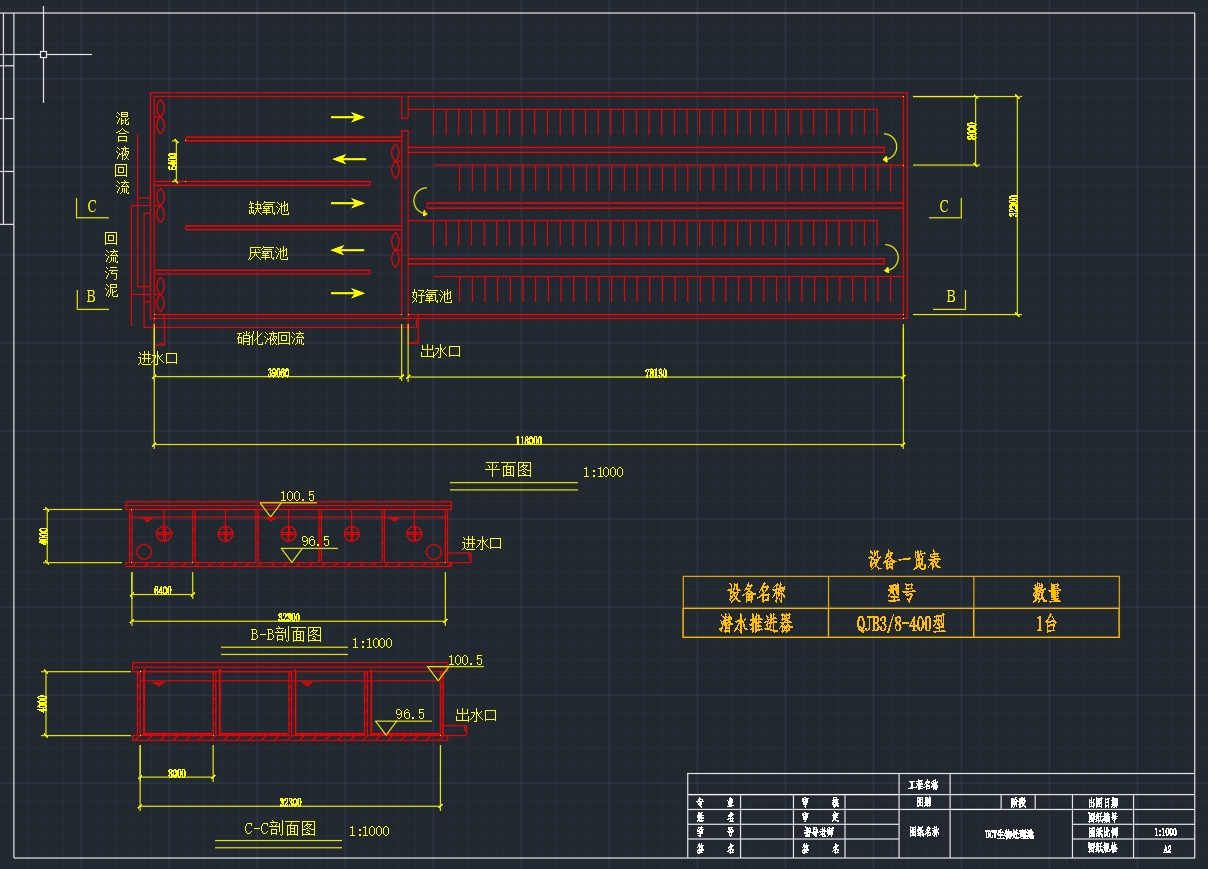Select the '好氧池' label in plan
The width and height of the screenshot is (1208, 869).
[x=432, y=296]
